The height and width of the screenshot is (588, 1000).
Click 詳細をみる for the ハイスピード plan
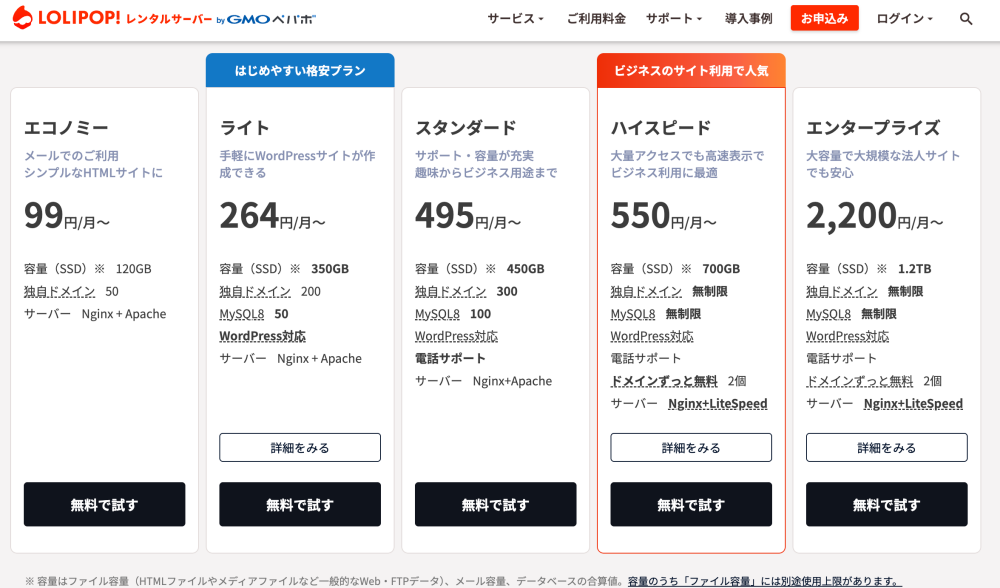pos(691,447)
